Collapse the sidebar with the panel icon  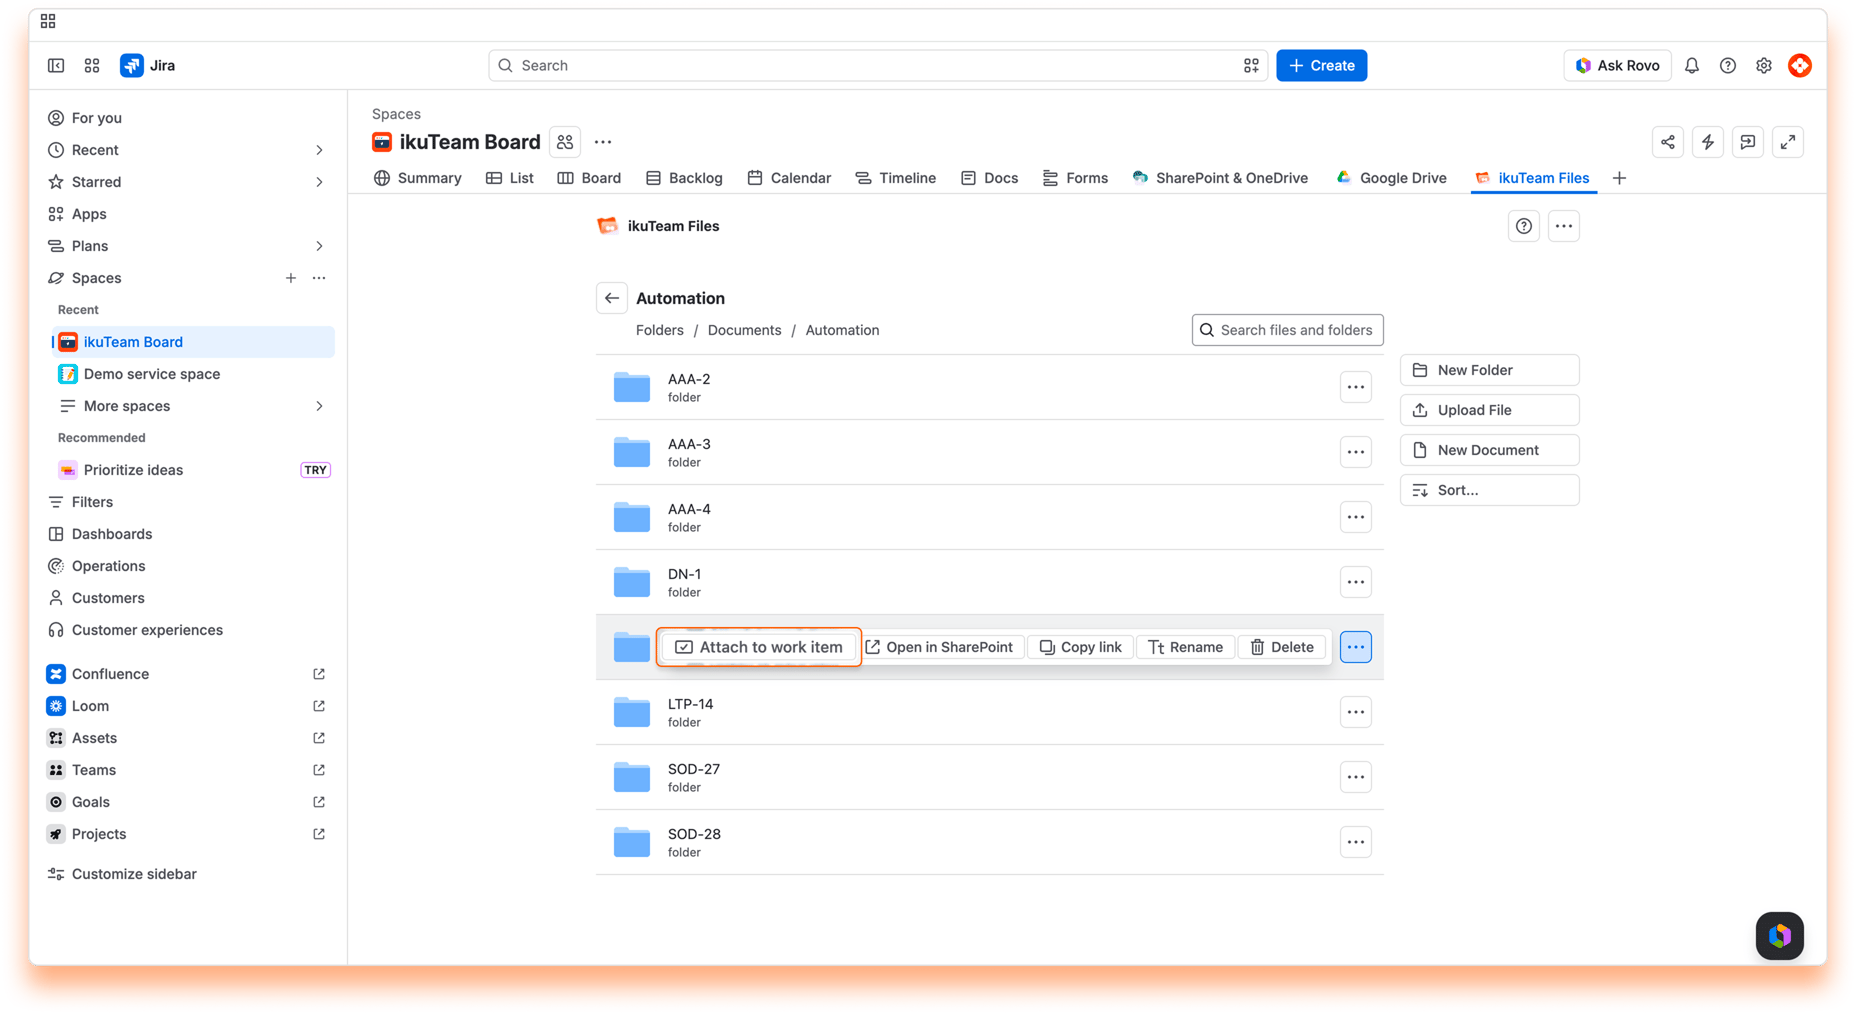coord(56,65)
